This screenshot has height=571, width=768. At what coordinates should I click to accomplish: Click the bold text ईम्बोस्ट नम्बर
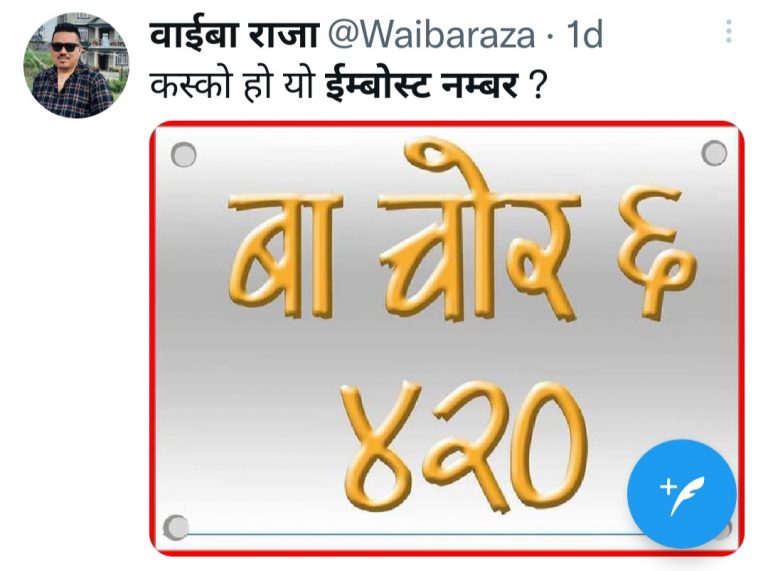(x=422, y=86)
